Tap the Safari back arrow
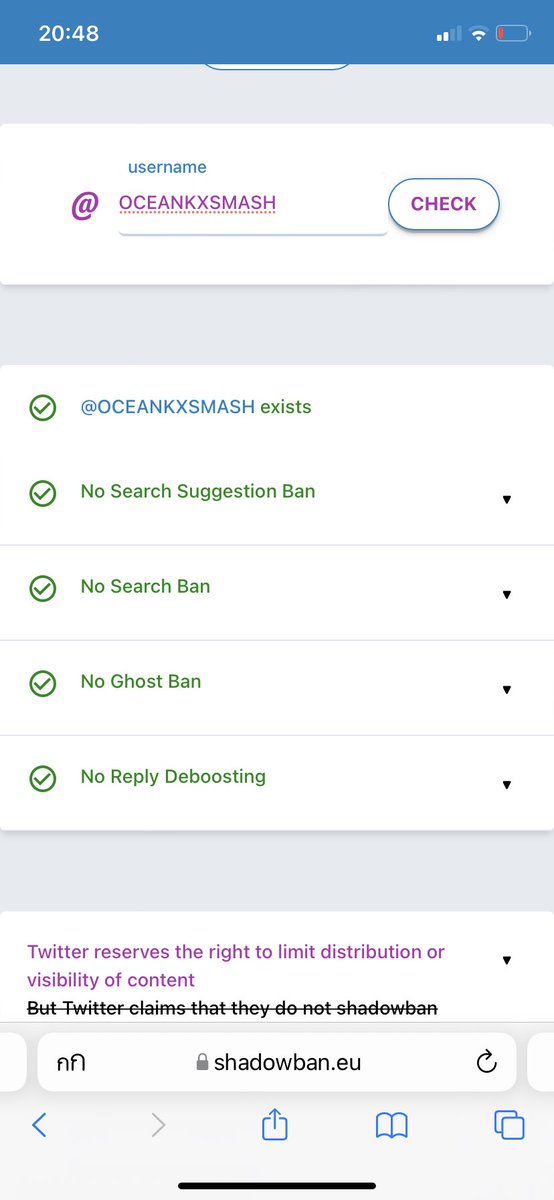The width and height of the screenshot is (554, 1200). [39, 1125]
